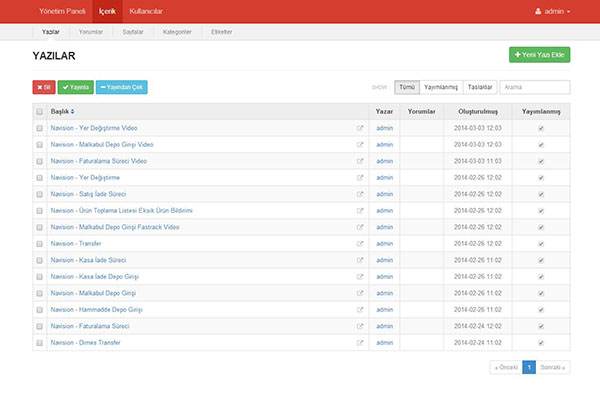The width and height of the screenshot is (600, 400).
Task: Click date 2014-03-03 11:03 cell
Action: pyautogui.click(x=478, y=161)
